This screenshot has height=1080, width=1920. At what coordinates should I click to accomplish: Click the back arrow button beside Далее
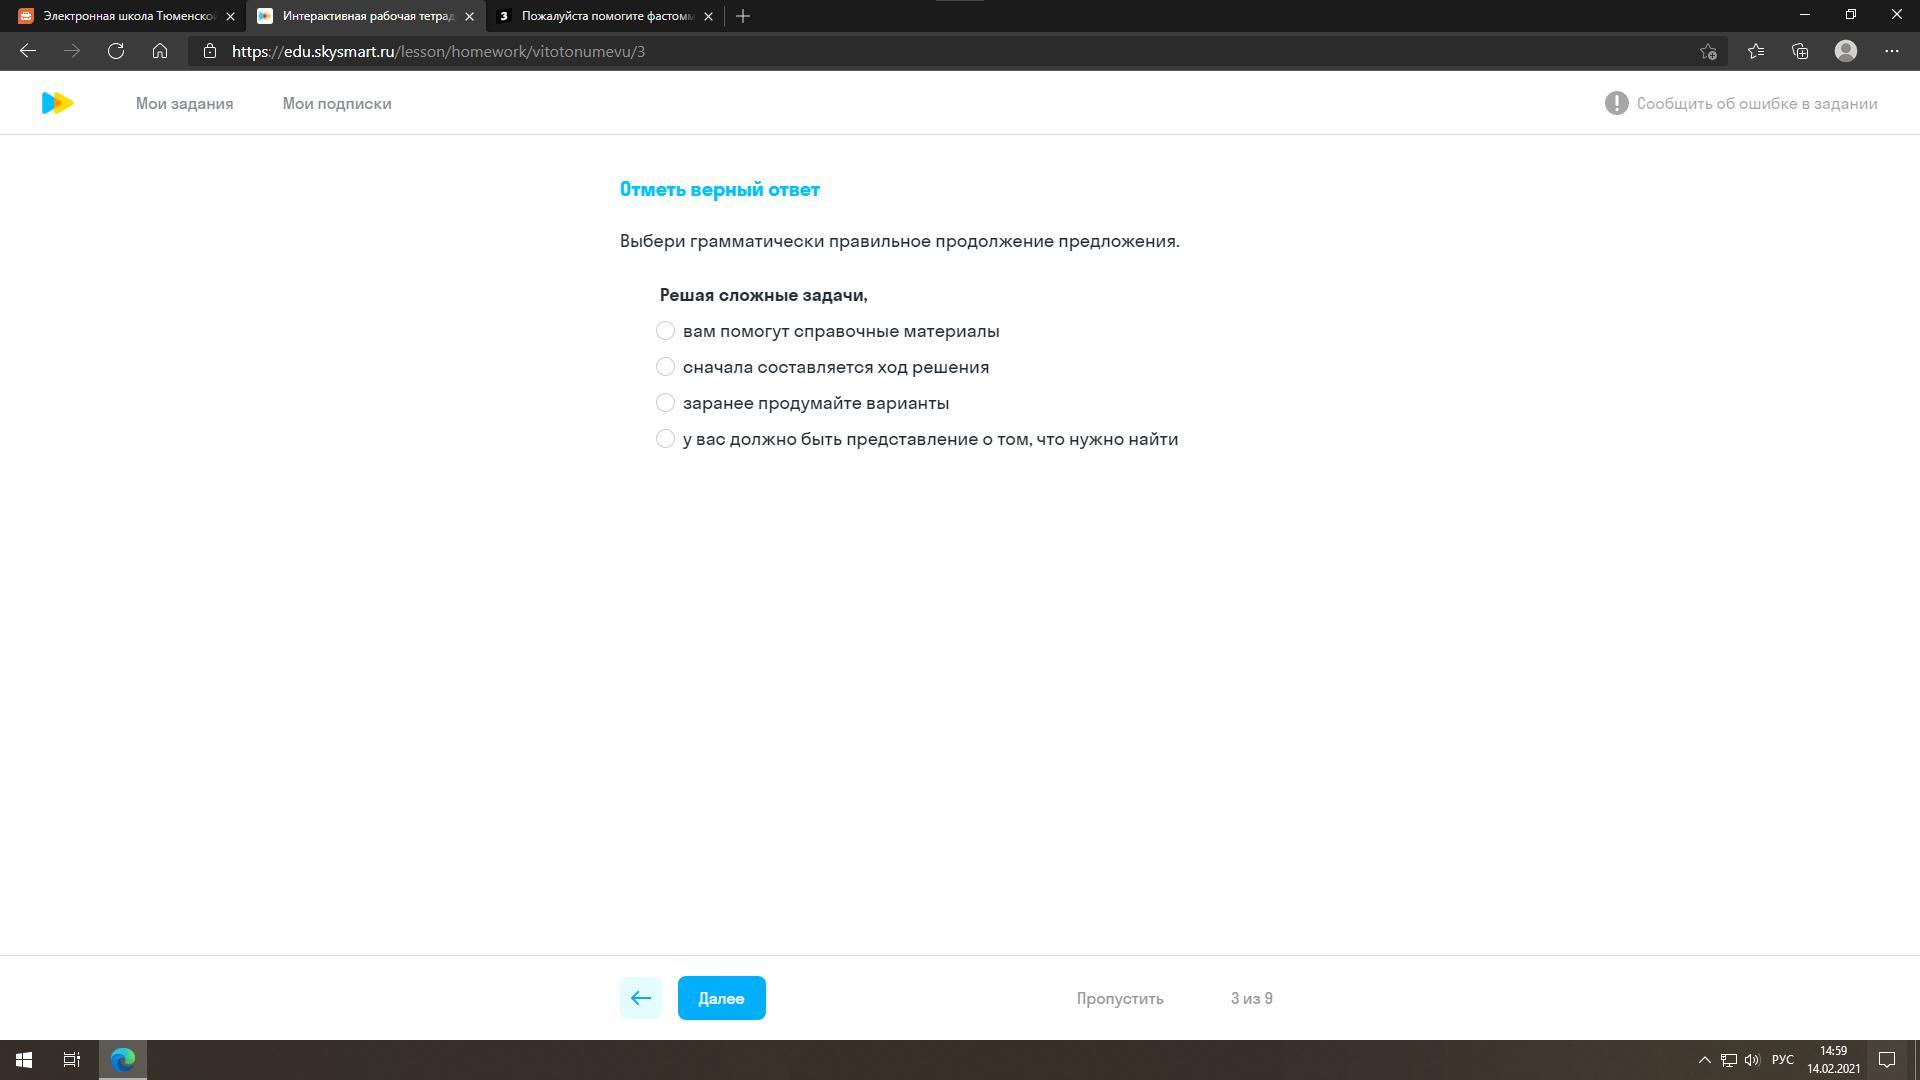[640, 998]
